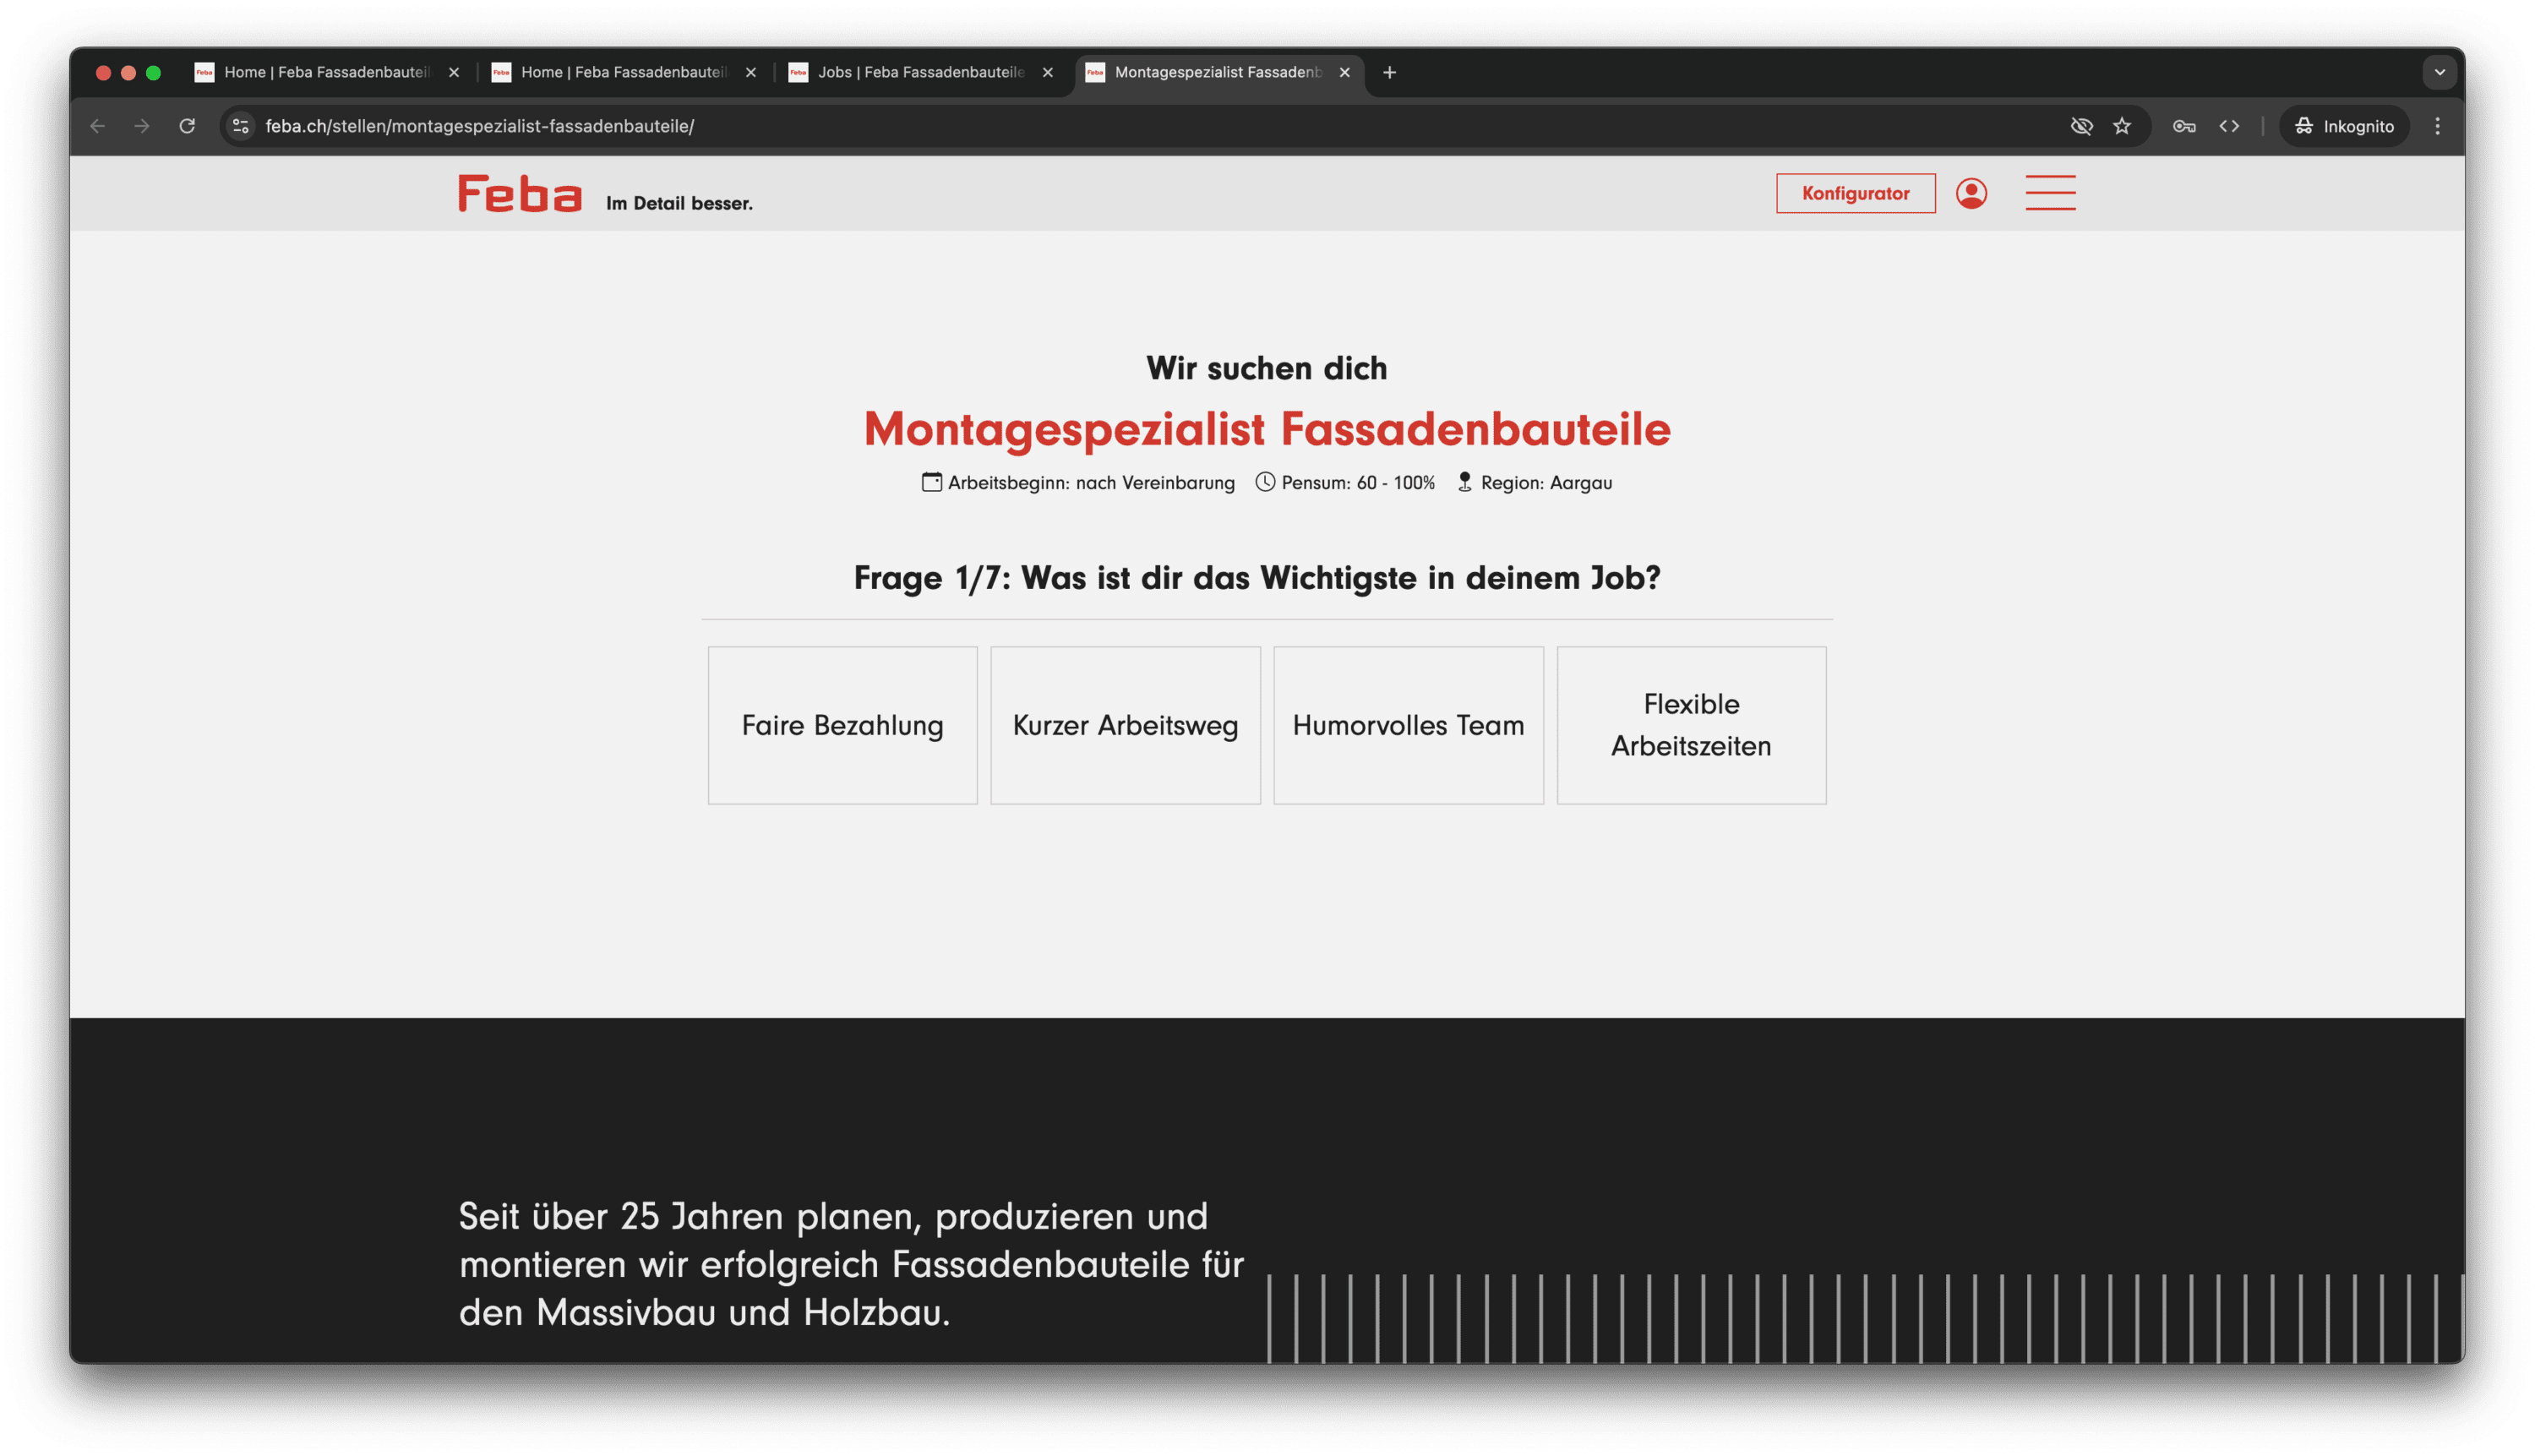The height and width of the screenshot is (1456, 2535).
Task: Click the 'Im Detail besser.' tagline
Action: 679,203
